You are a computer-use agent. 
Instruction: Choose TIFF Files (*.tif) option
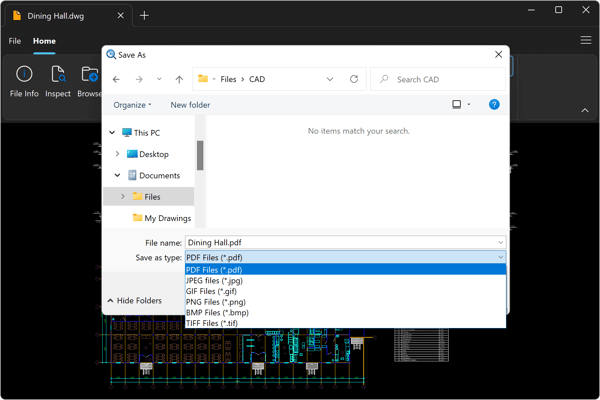(346, 323)
